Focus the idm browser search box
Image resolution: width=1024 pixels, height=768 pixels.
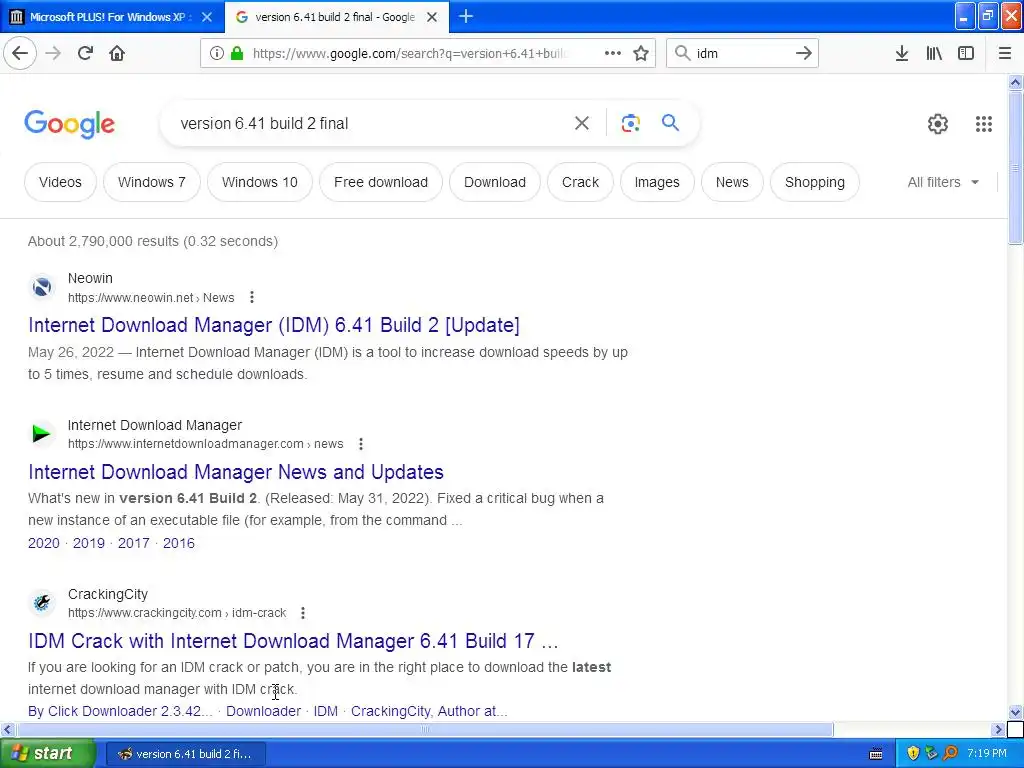[x=741, y=53]
